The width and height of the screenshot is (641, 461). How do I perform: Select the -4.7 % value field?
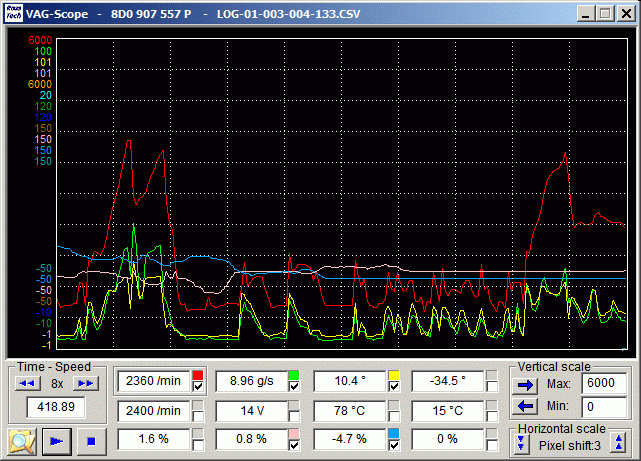pos(350,439)
